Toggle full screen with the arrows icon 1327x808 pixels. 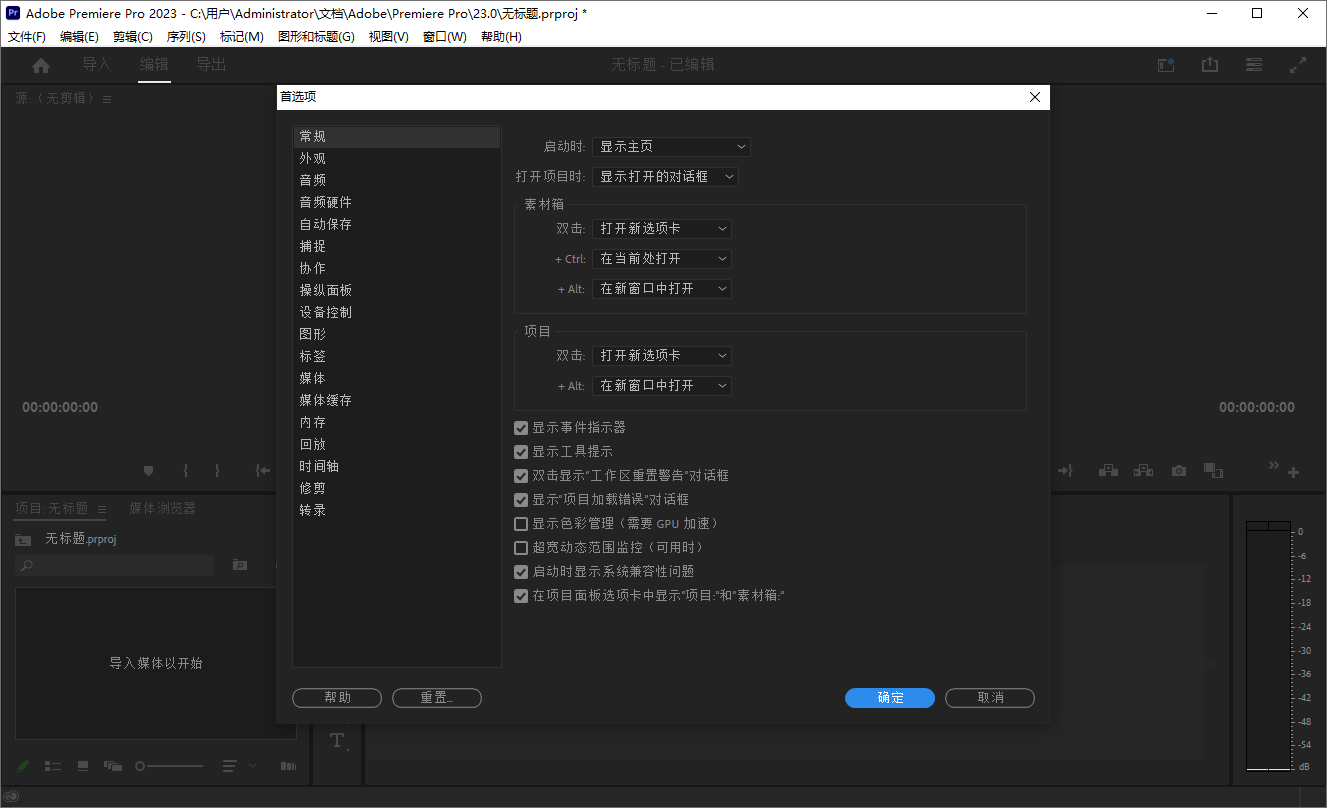[1299, 64]
